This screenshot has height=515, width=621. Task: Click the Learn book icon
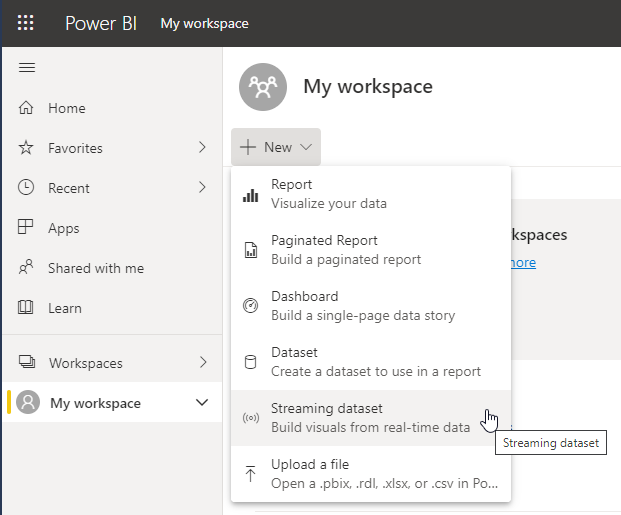pos(25,307)
